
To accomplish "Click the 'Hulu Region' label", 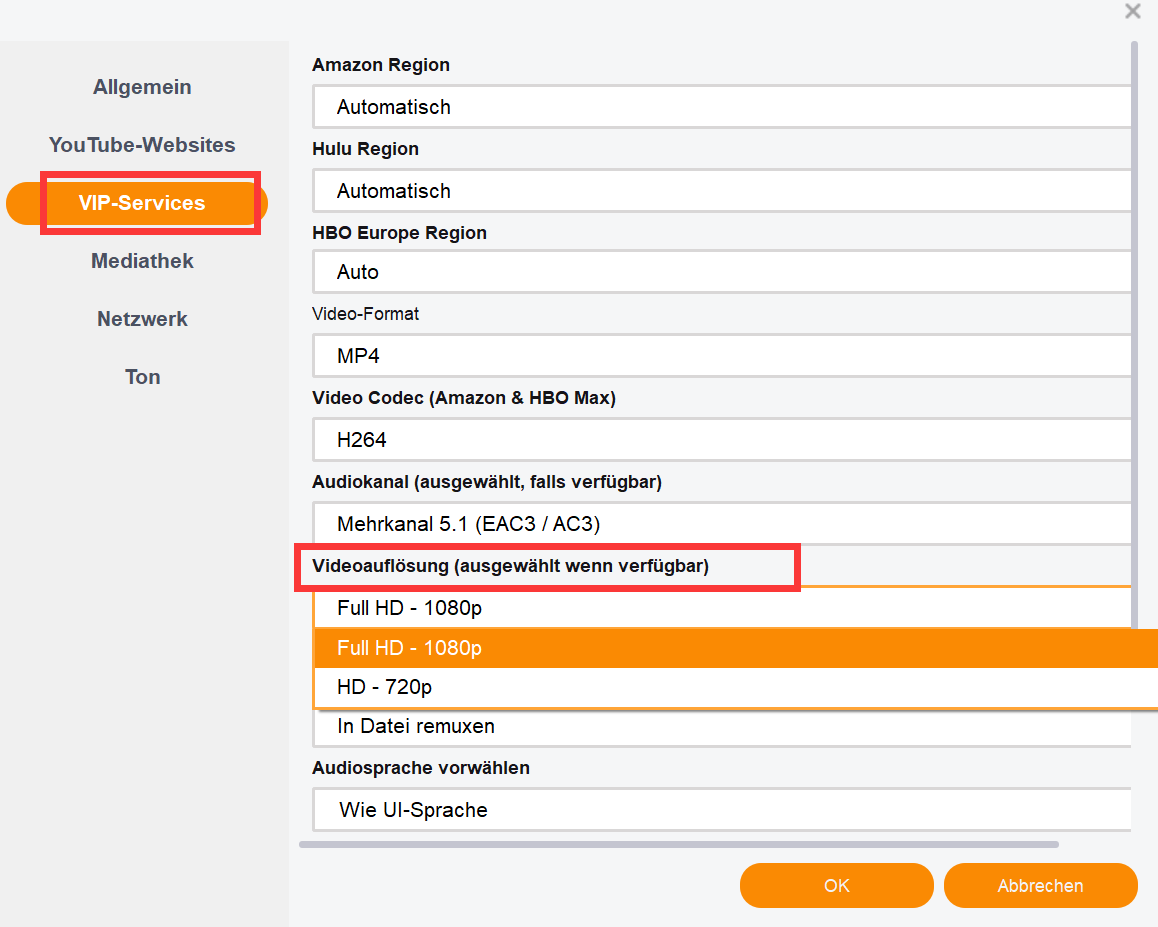I will pyautogui.click(x=366, y=149).
